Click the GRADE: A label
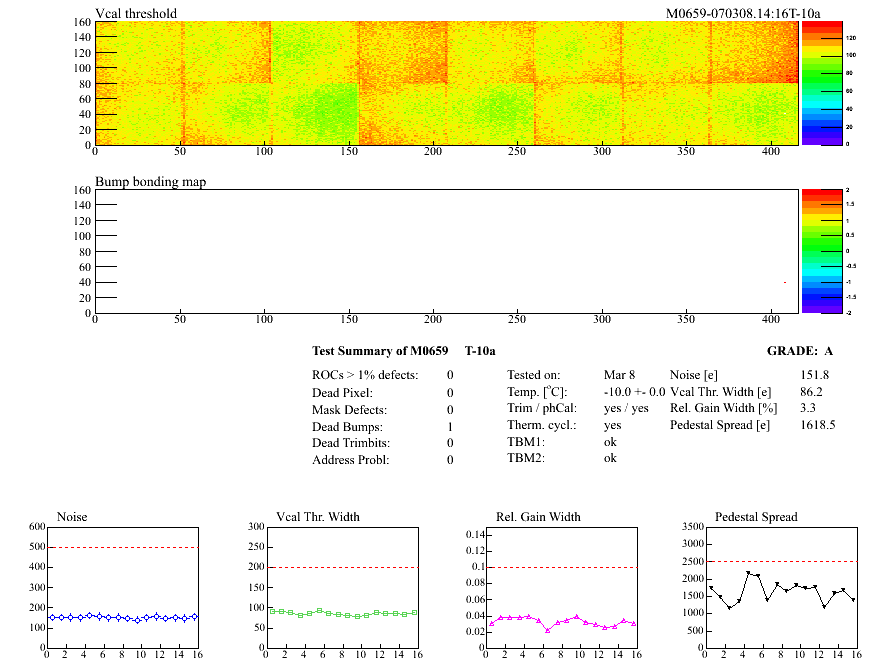 tap(800, 351)
